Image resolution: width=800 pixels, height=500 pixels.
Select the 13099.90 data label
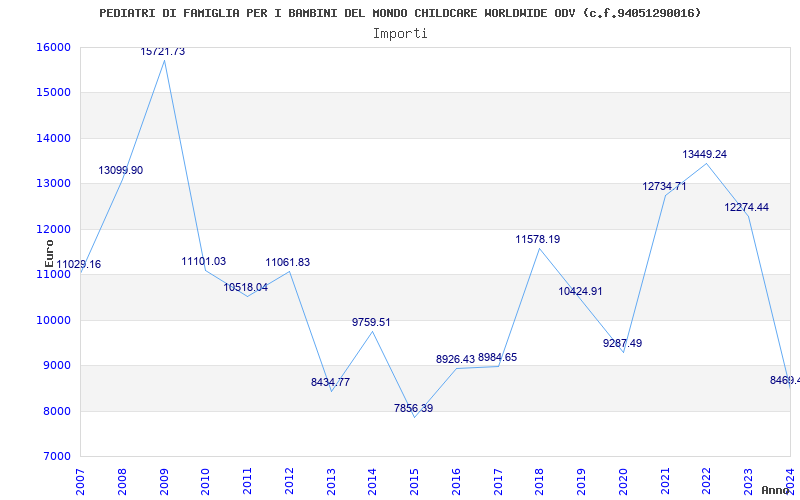click(121, 170)
